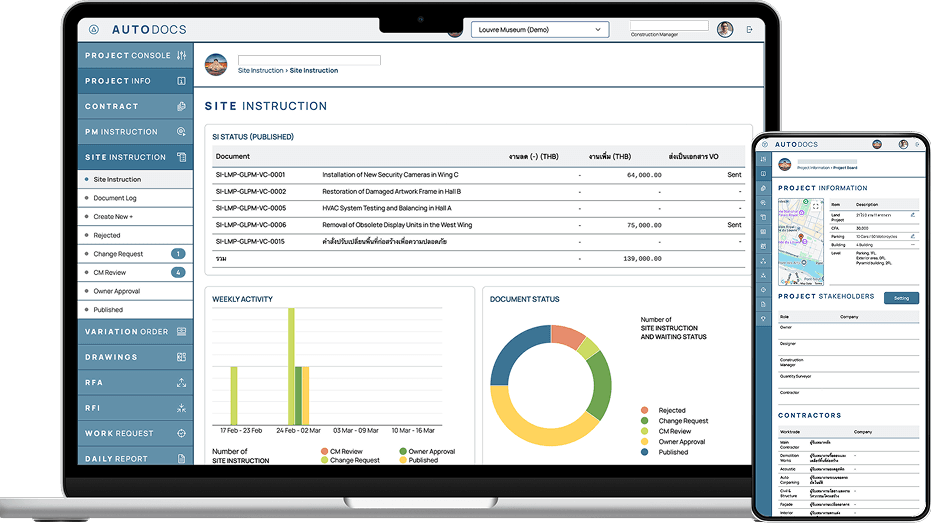Open the Project Console menu

pos(135,55)
